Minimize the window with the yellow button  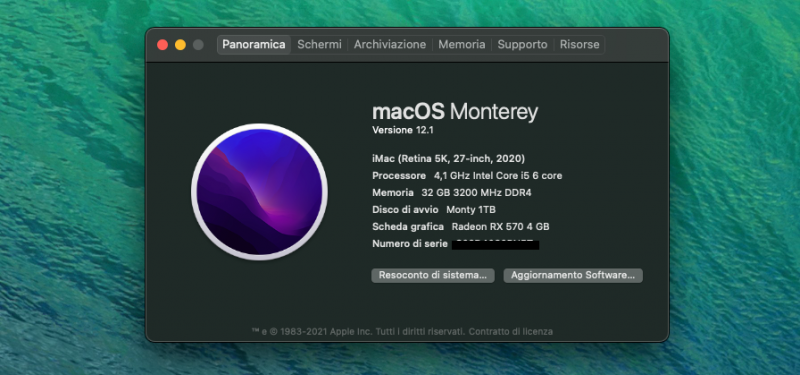180,45
